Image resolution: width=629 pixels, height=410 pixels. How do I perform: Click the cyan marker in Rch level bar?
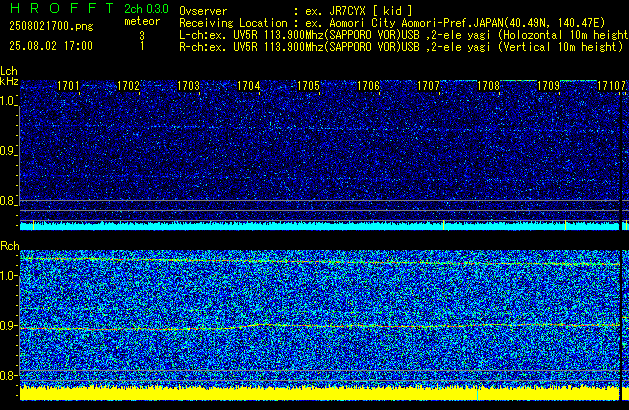(x=477, y=393)
